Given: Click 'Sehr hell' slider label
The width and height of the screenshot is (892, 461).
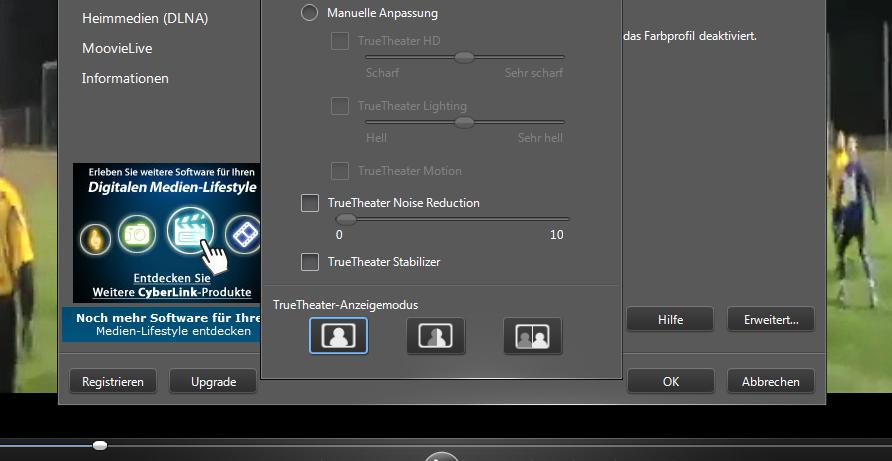Looking at the screenshot, I should 540,138.
